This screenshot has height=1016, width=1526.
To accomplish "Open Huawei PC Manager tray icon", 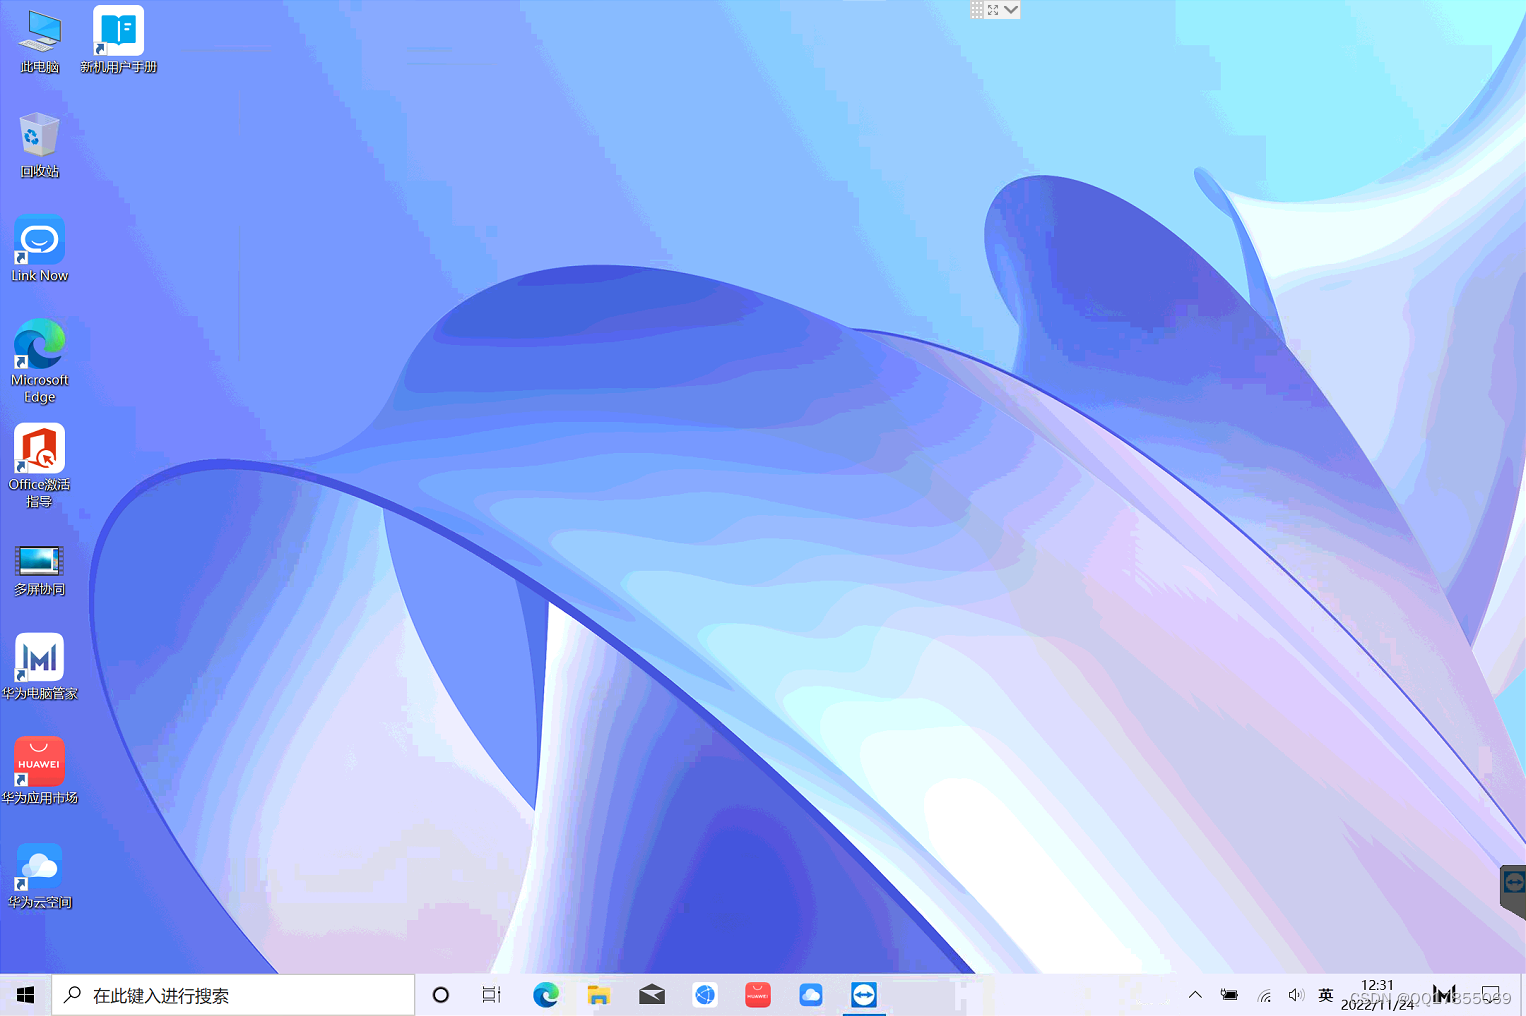I will point(1444,995).
